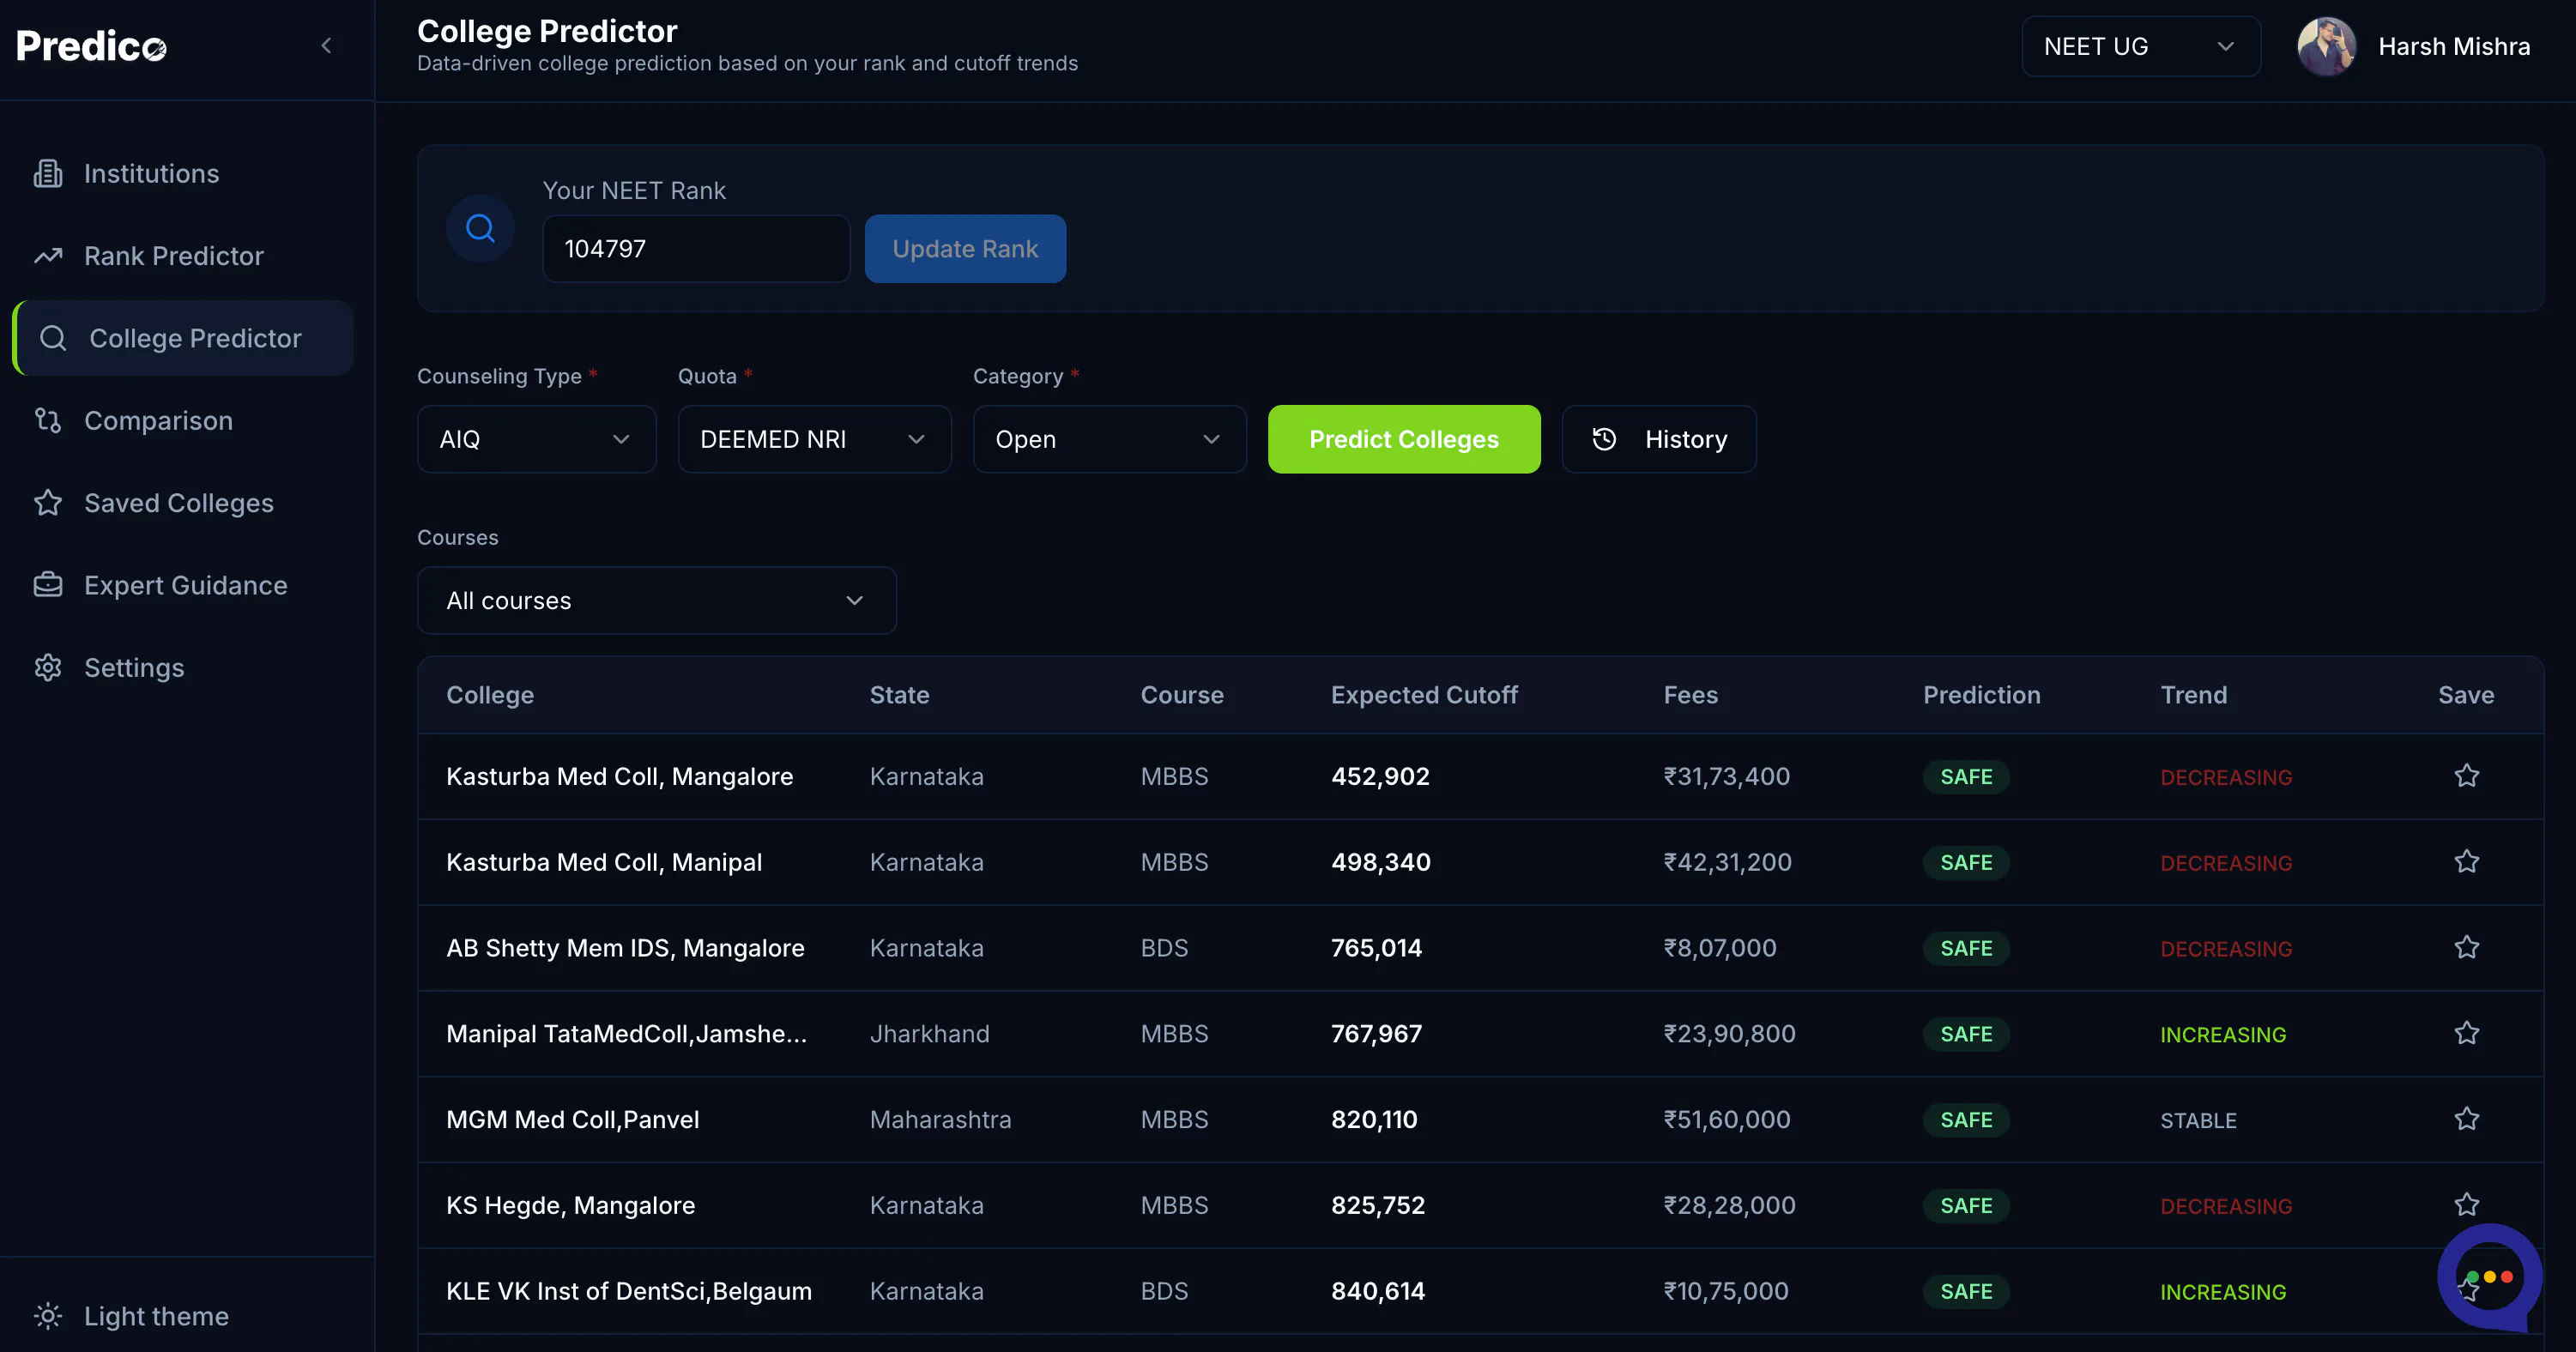The width and height of the screenshot is (2576, 1352).
Task: Click the Expert Guidance briefcase icon
Action: point(48,585)
